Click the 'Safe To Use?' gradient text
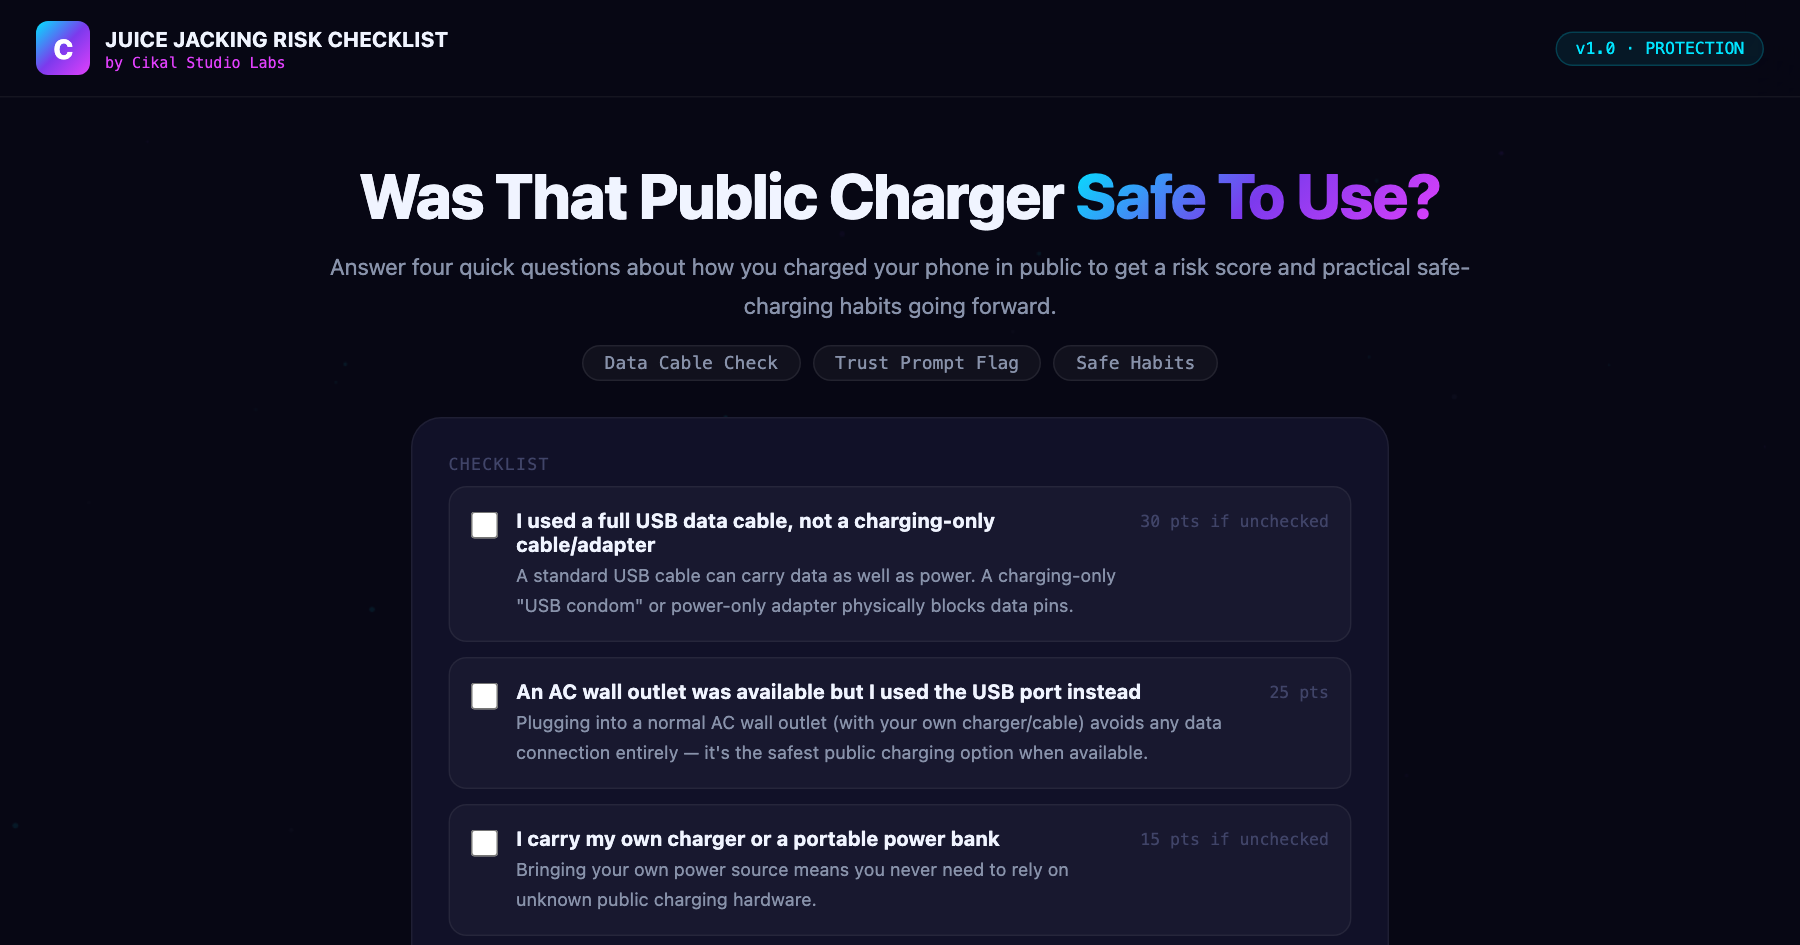Image resolution: width=1800 pixels, height=945 pixels. (1258, 197)
